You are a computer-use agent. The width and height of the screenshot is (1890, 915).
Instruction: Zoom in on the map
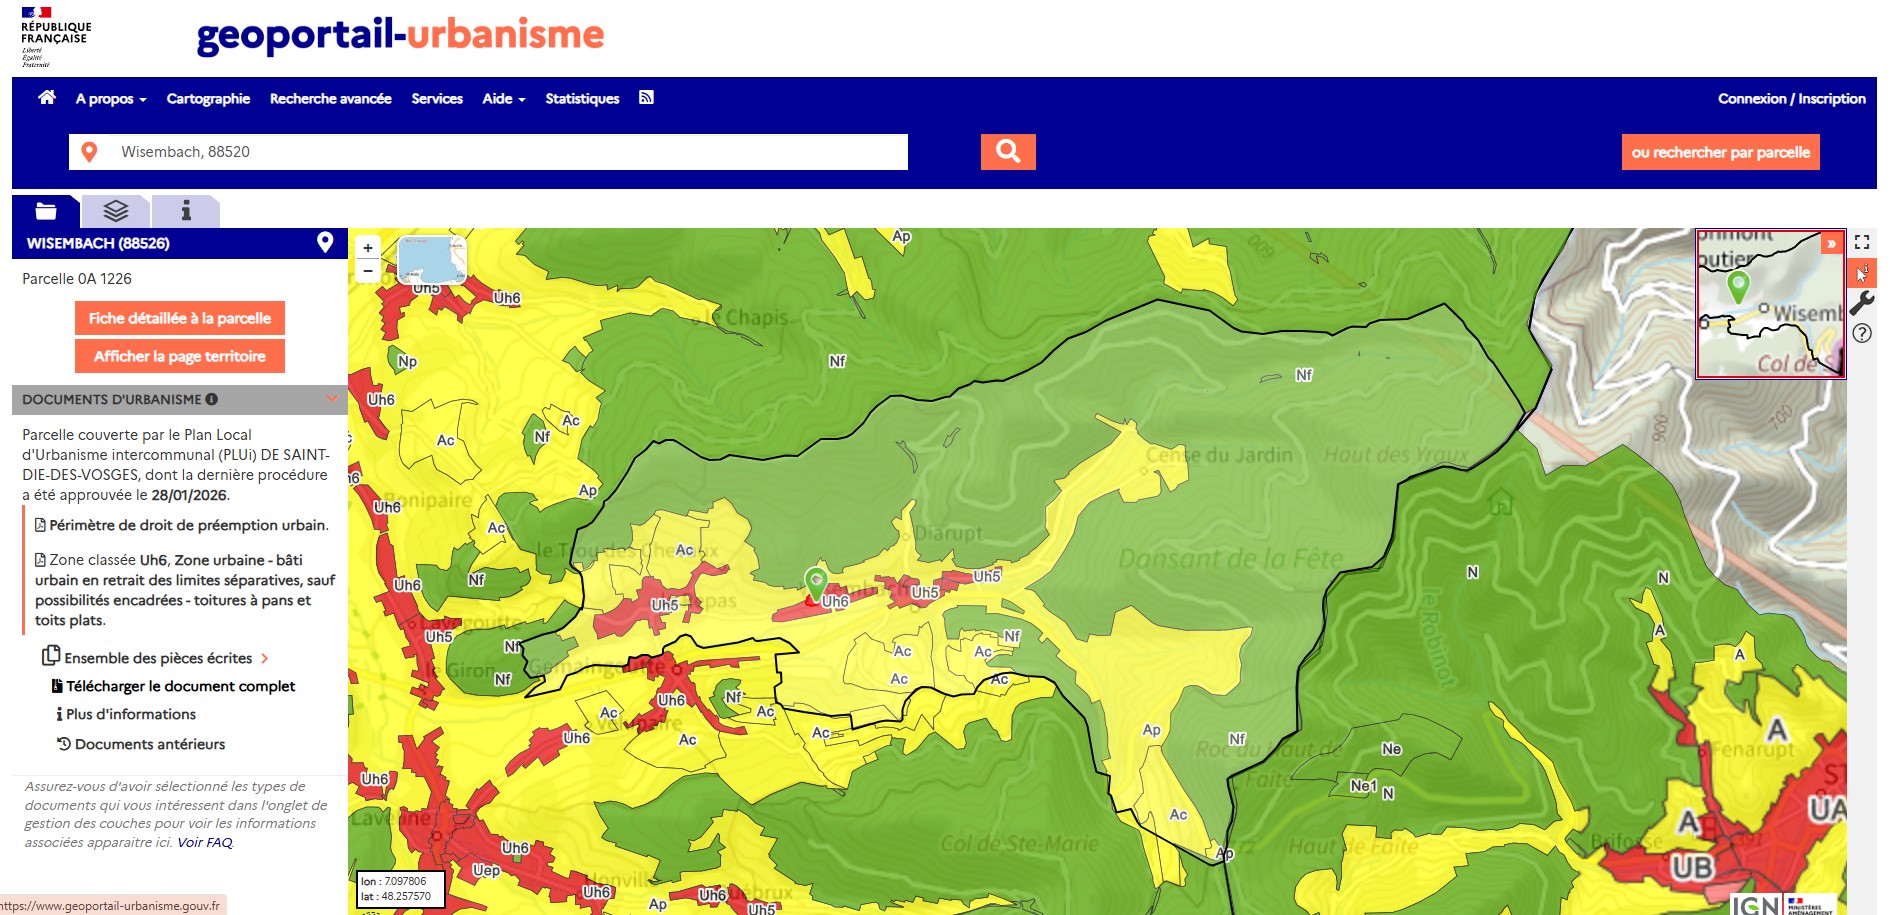coord(368,248)
